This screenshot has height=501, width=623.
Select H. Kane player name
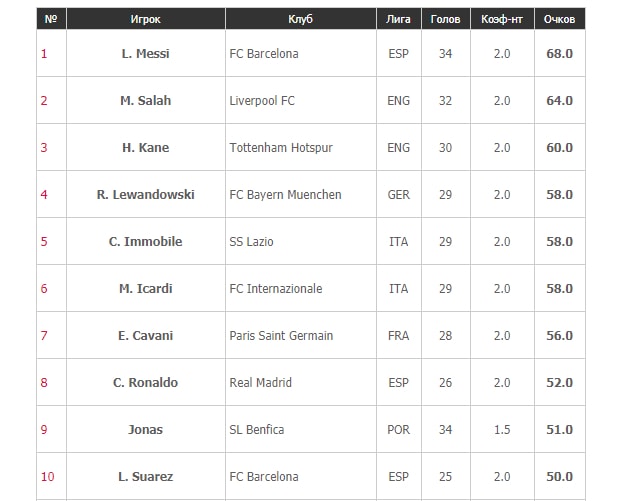[x=145, y=147]
